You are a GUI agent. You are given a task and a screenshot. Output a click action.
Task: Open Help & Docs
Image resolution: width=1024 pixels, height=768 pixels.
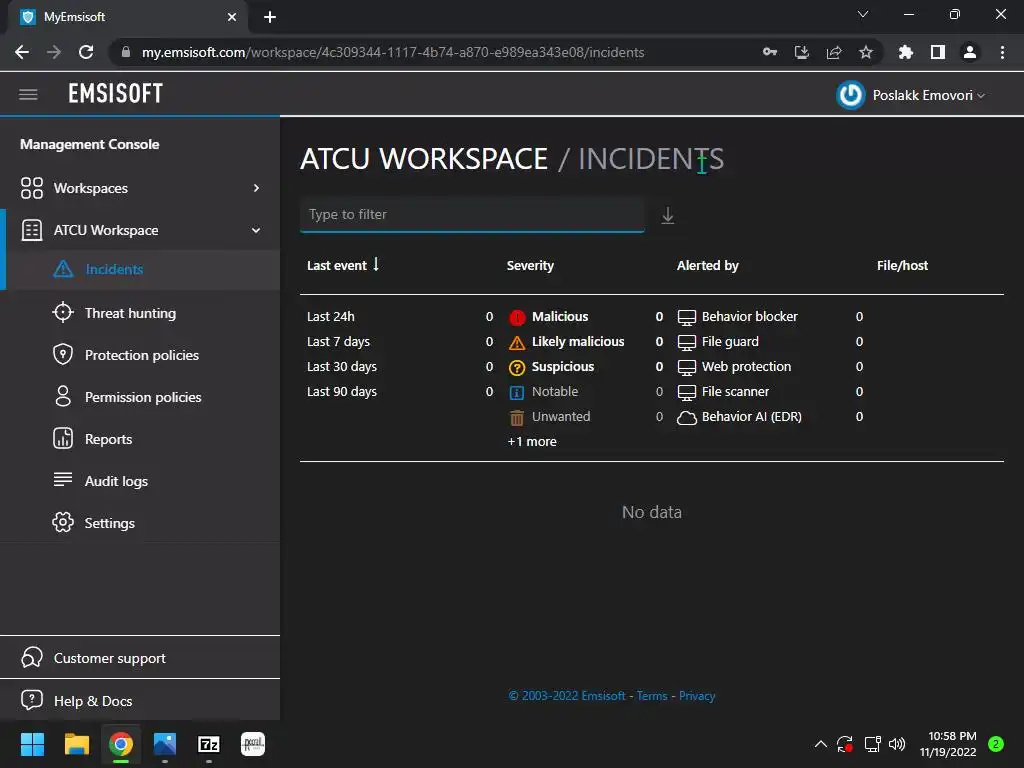pyautogui.click(x=93, y=701)
